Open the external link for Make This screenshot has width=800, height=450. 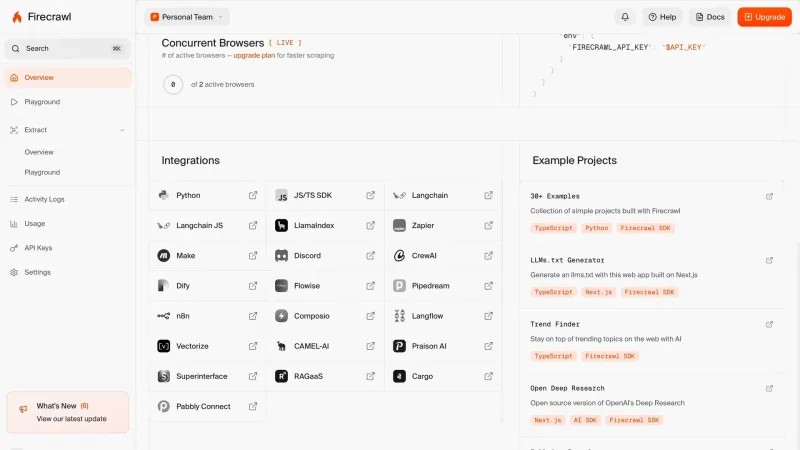253,256
